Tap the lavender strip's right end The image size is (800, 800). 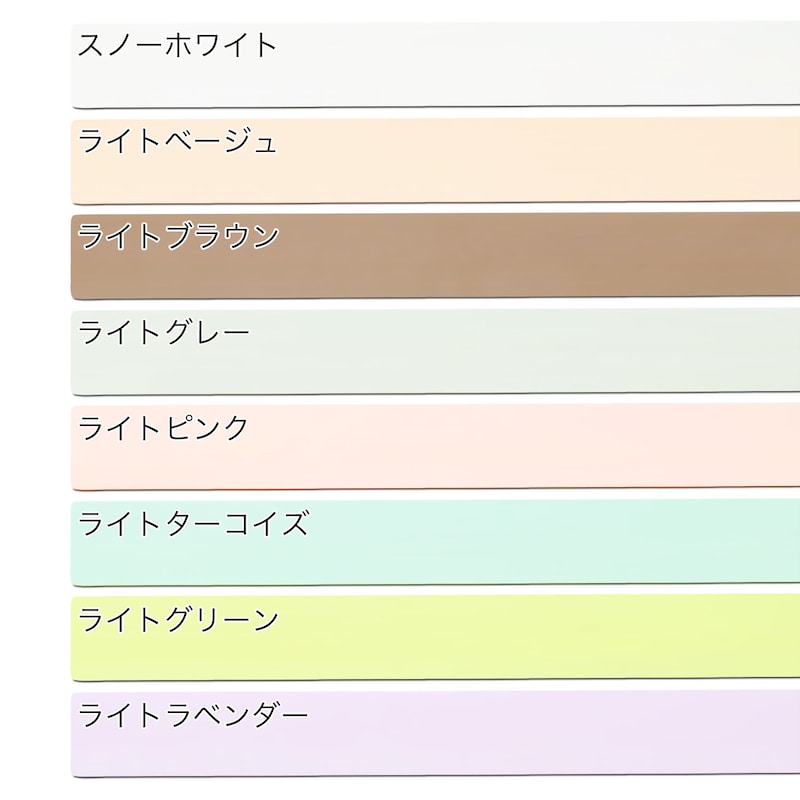[x=788, y=732]
